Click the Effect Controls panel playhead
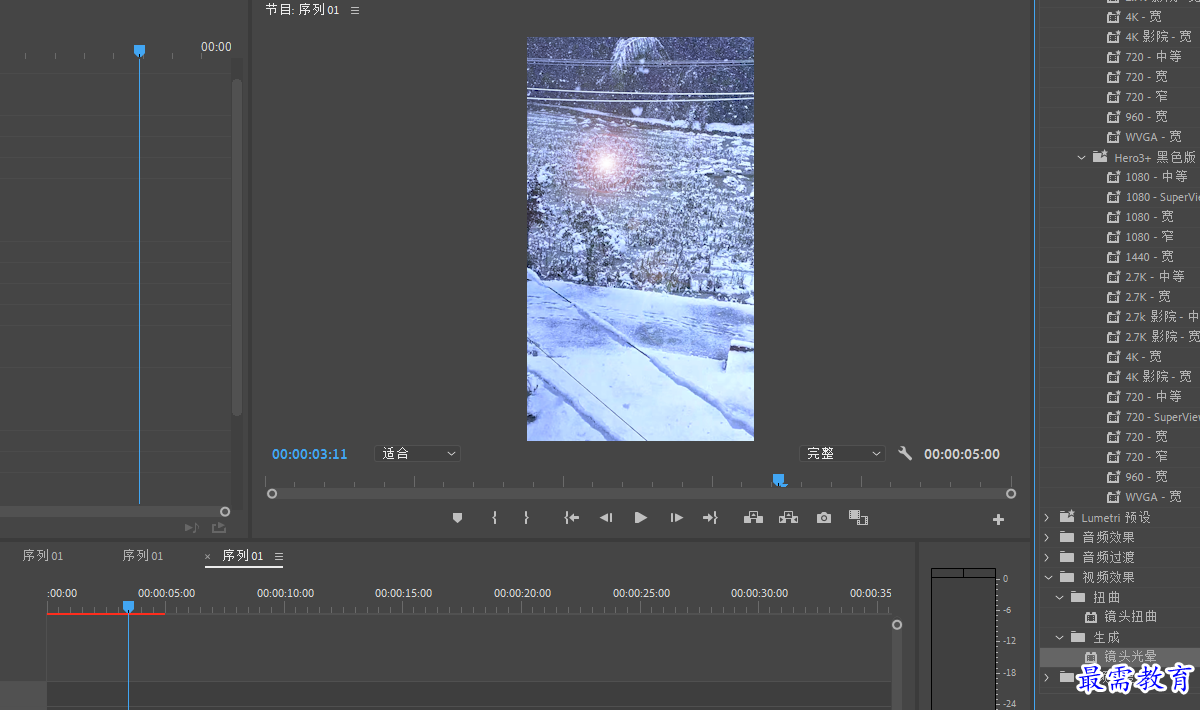The width and height of the screenshot is (1200, 710). pos(139,50)
